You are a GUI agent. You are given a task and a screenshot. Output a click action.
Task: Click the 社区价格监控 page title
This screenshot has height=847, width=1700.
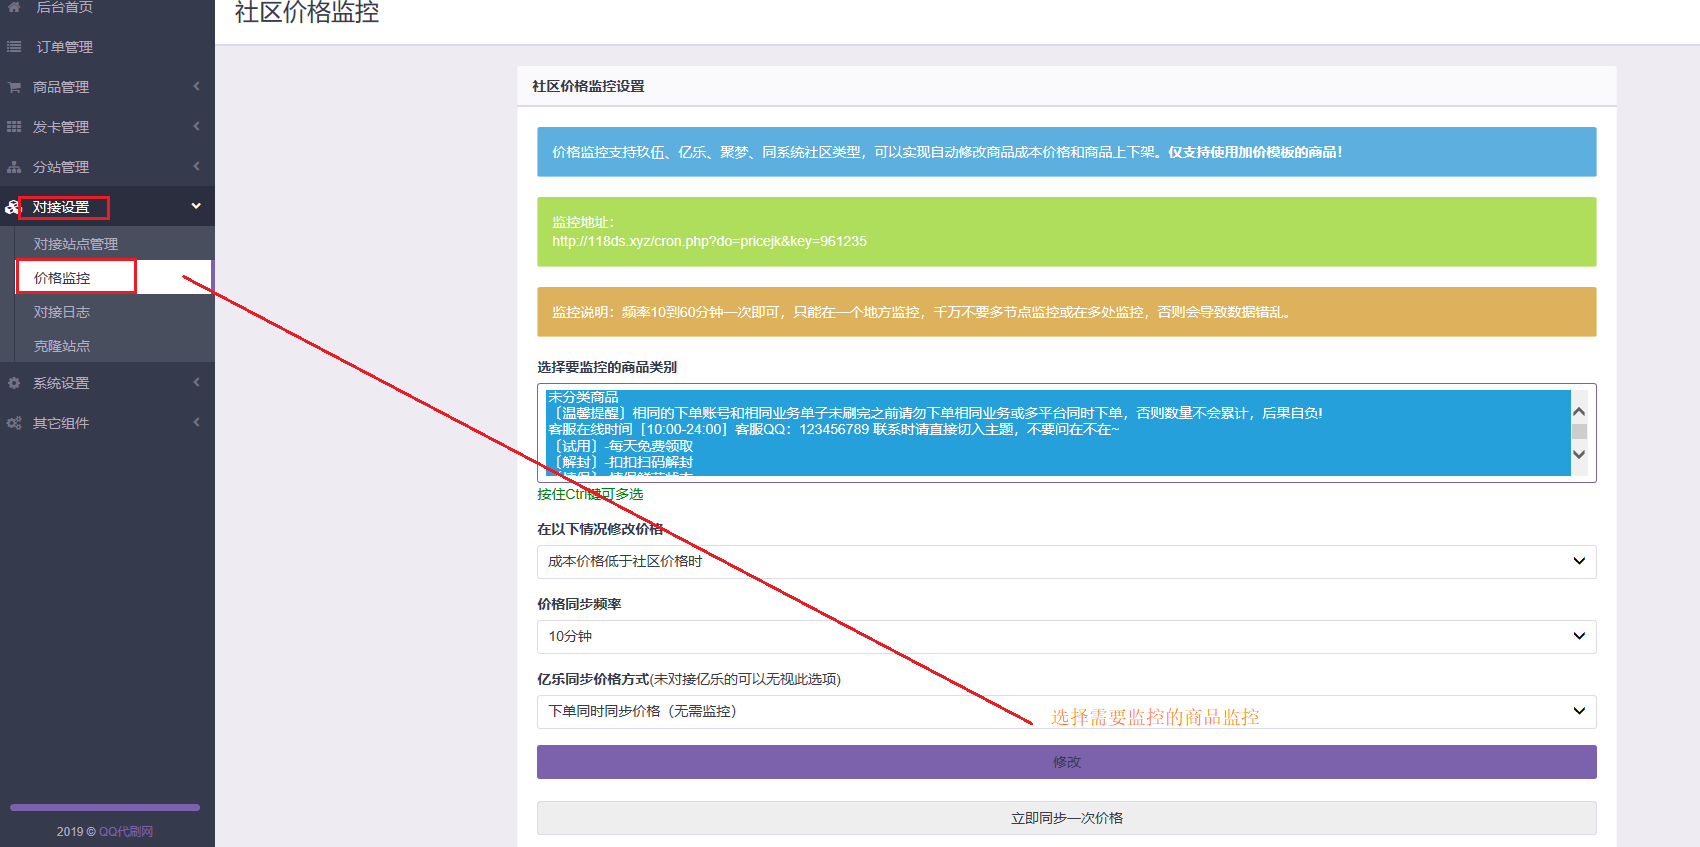coord(307,12)
